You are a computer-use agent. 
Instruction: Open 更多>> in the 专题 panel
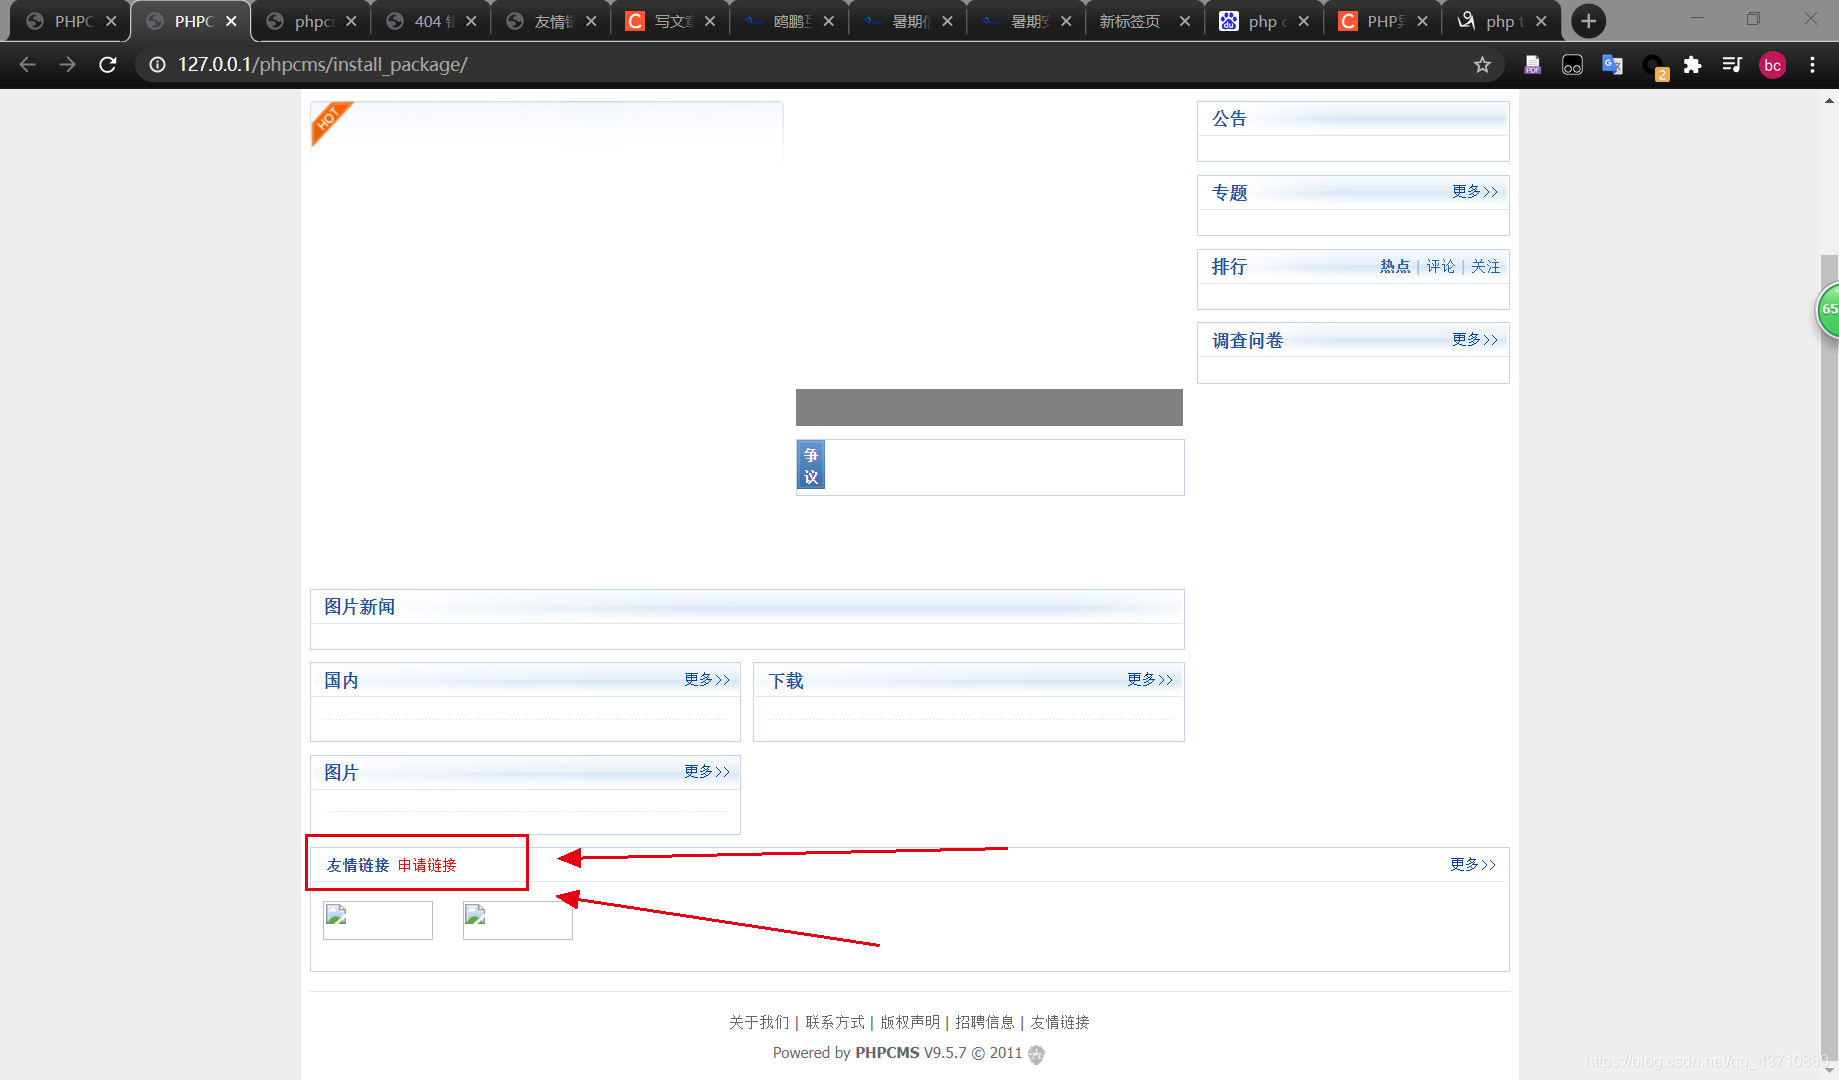1475,192
